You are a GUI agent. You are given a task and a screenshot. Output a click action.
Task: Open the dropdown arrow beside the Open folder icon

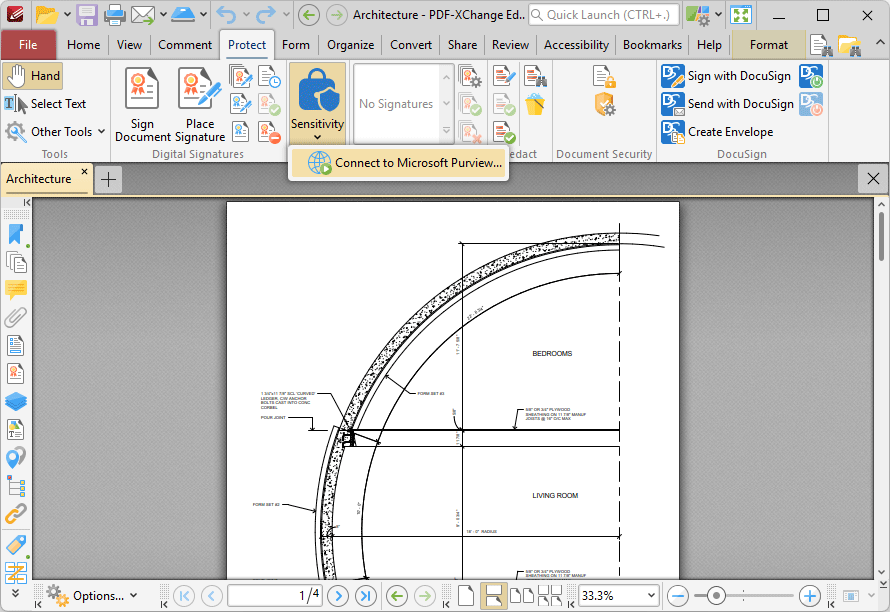(67, 14)
